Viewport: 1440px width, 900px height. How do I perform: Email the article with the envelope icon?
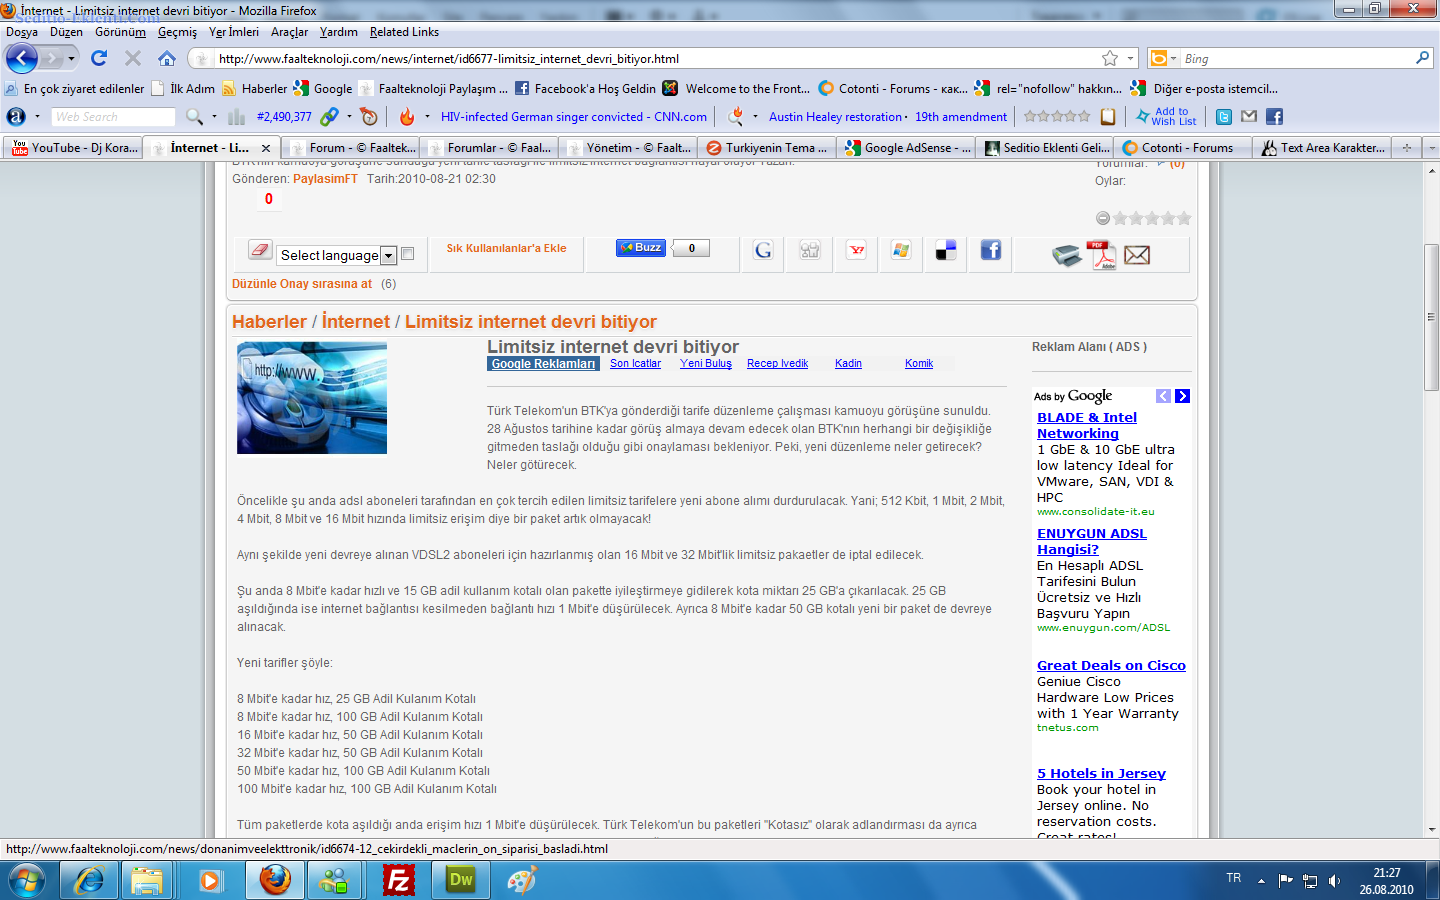[x=1137, y=255]
